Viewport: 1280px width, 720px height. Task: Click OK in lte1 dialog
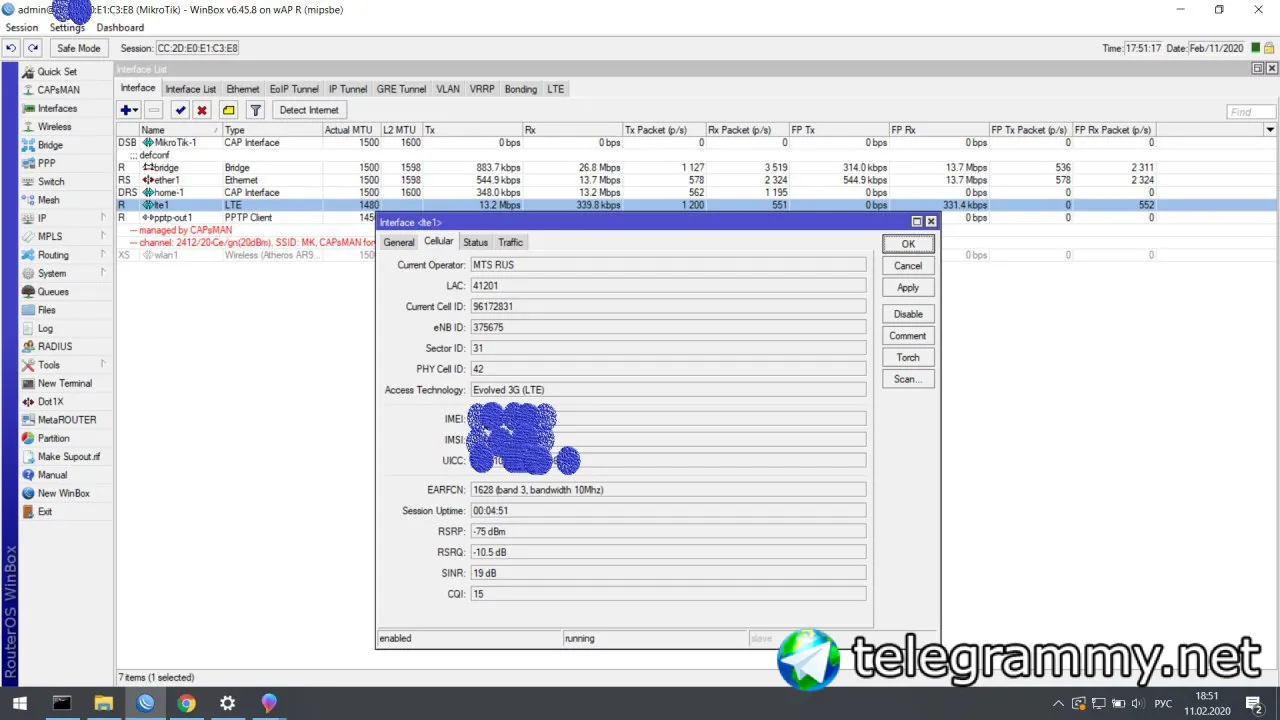[x=908, y=244]
